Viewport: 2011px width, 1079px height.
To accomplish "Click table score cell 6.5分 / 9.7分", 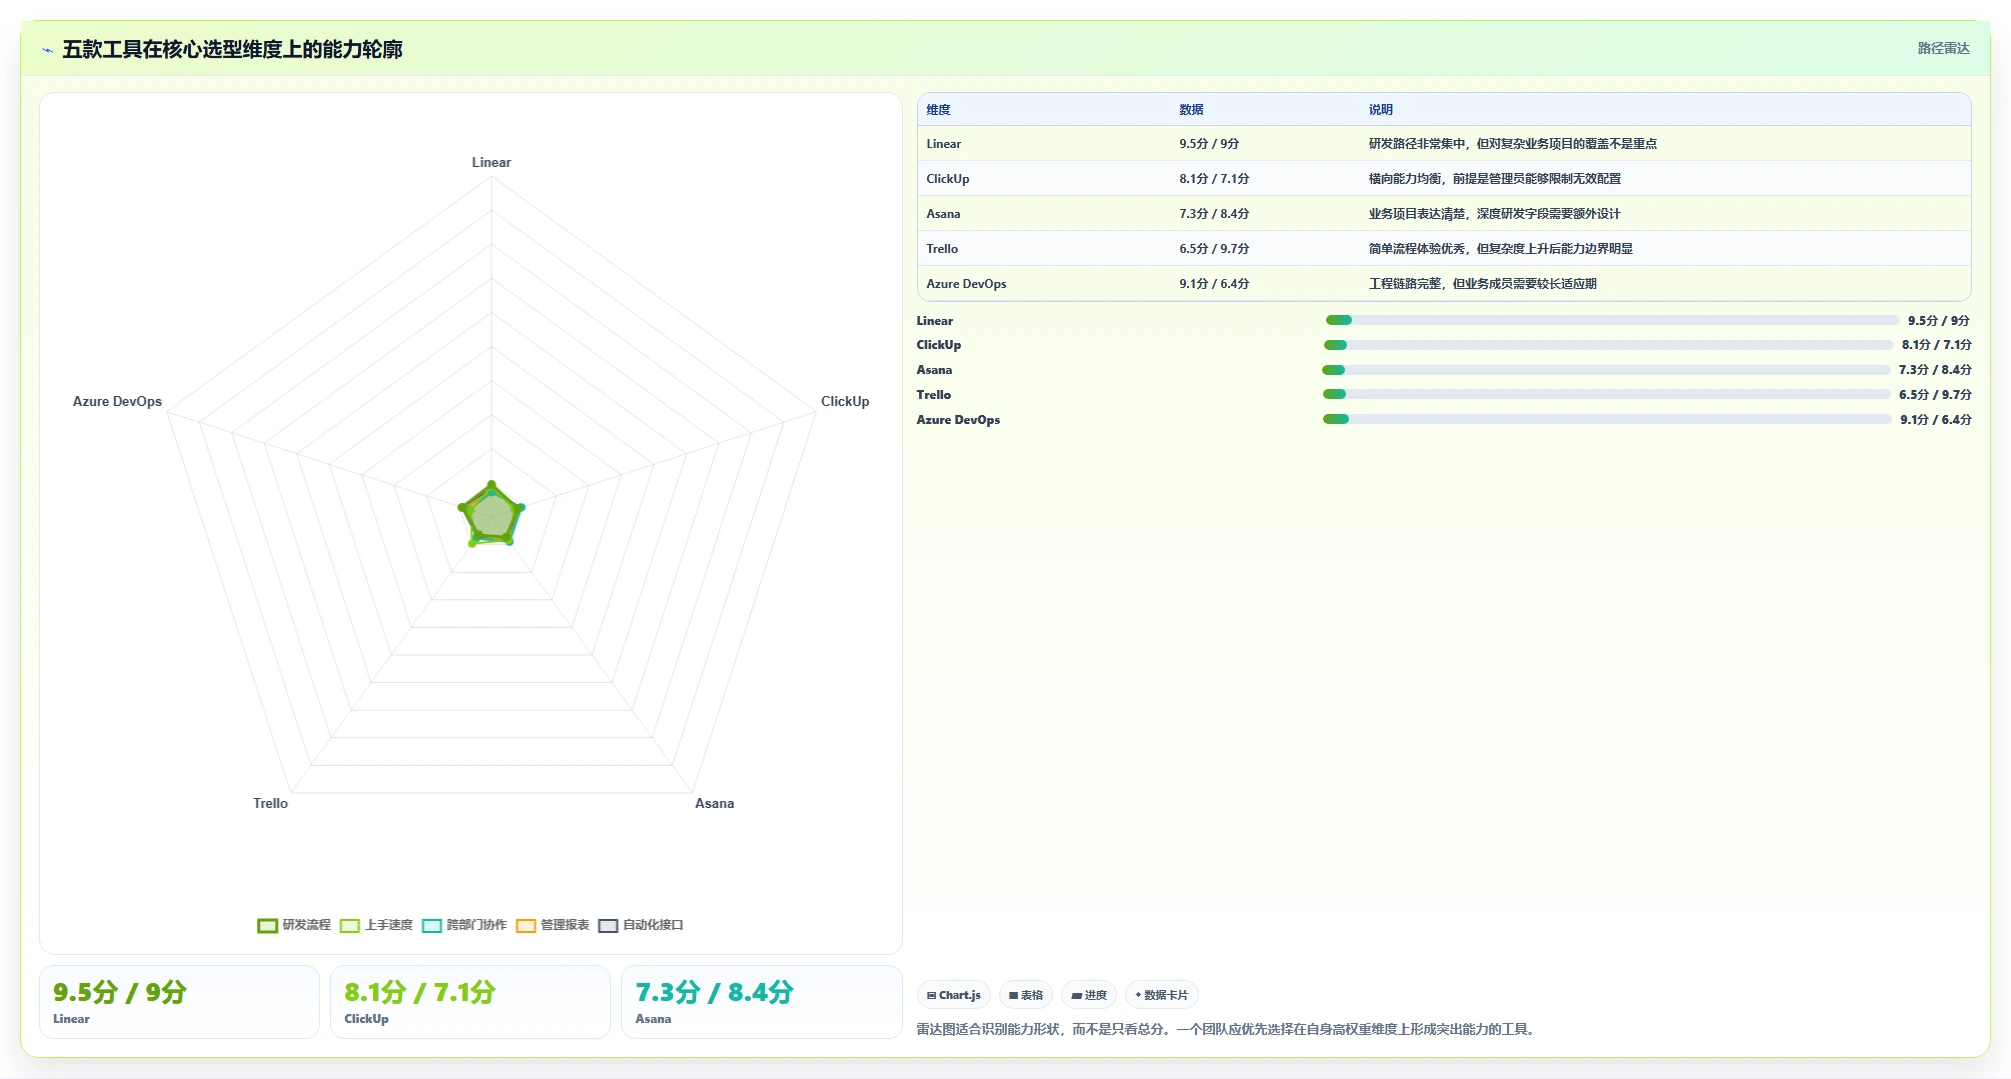I will pyautogui.click(x=1214, y=249).
